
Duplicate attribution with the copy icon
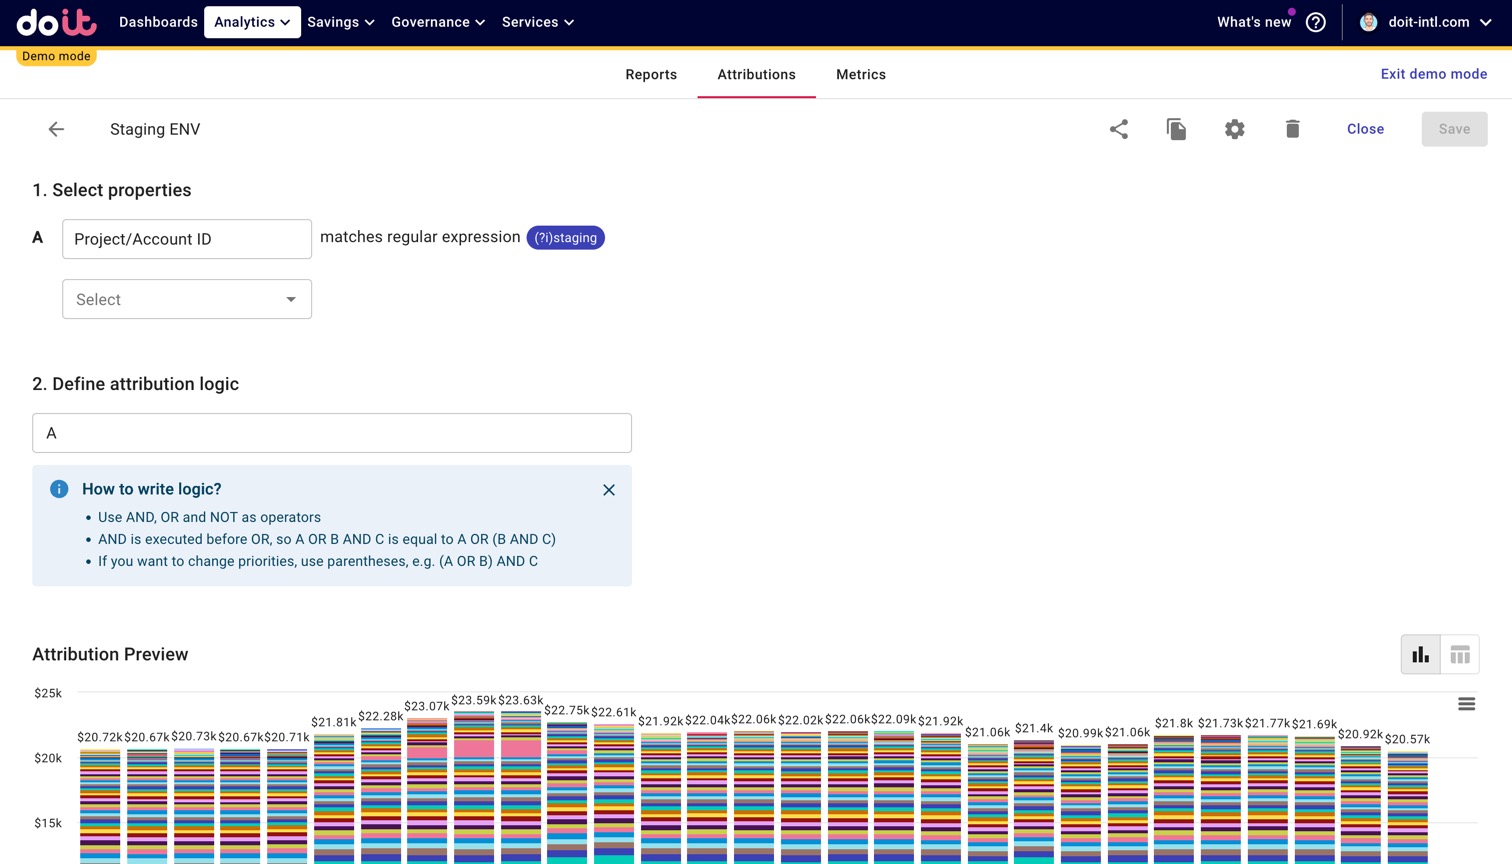coord(1176,129)
